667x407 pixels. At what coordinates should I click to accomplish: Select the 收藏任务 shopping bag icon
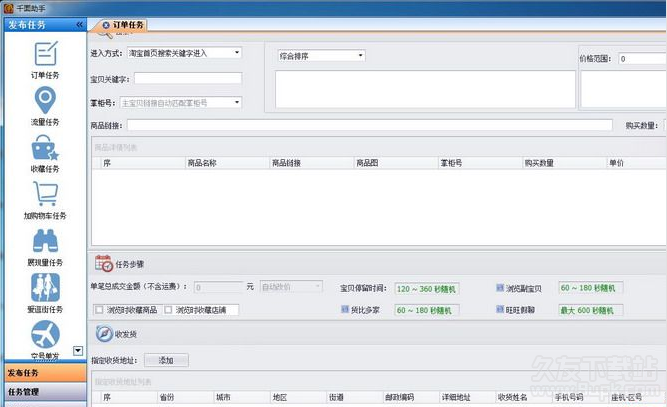pos(45,147)
